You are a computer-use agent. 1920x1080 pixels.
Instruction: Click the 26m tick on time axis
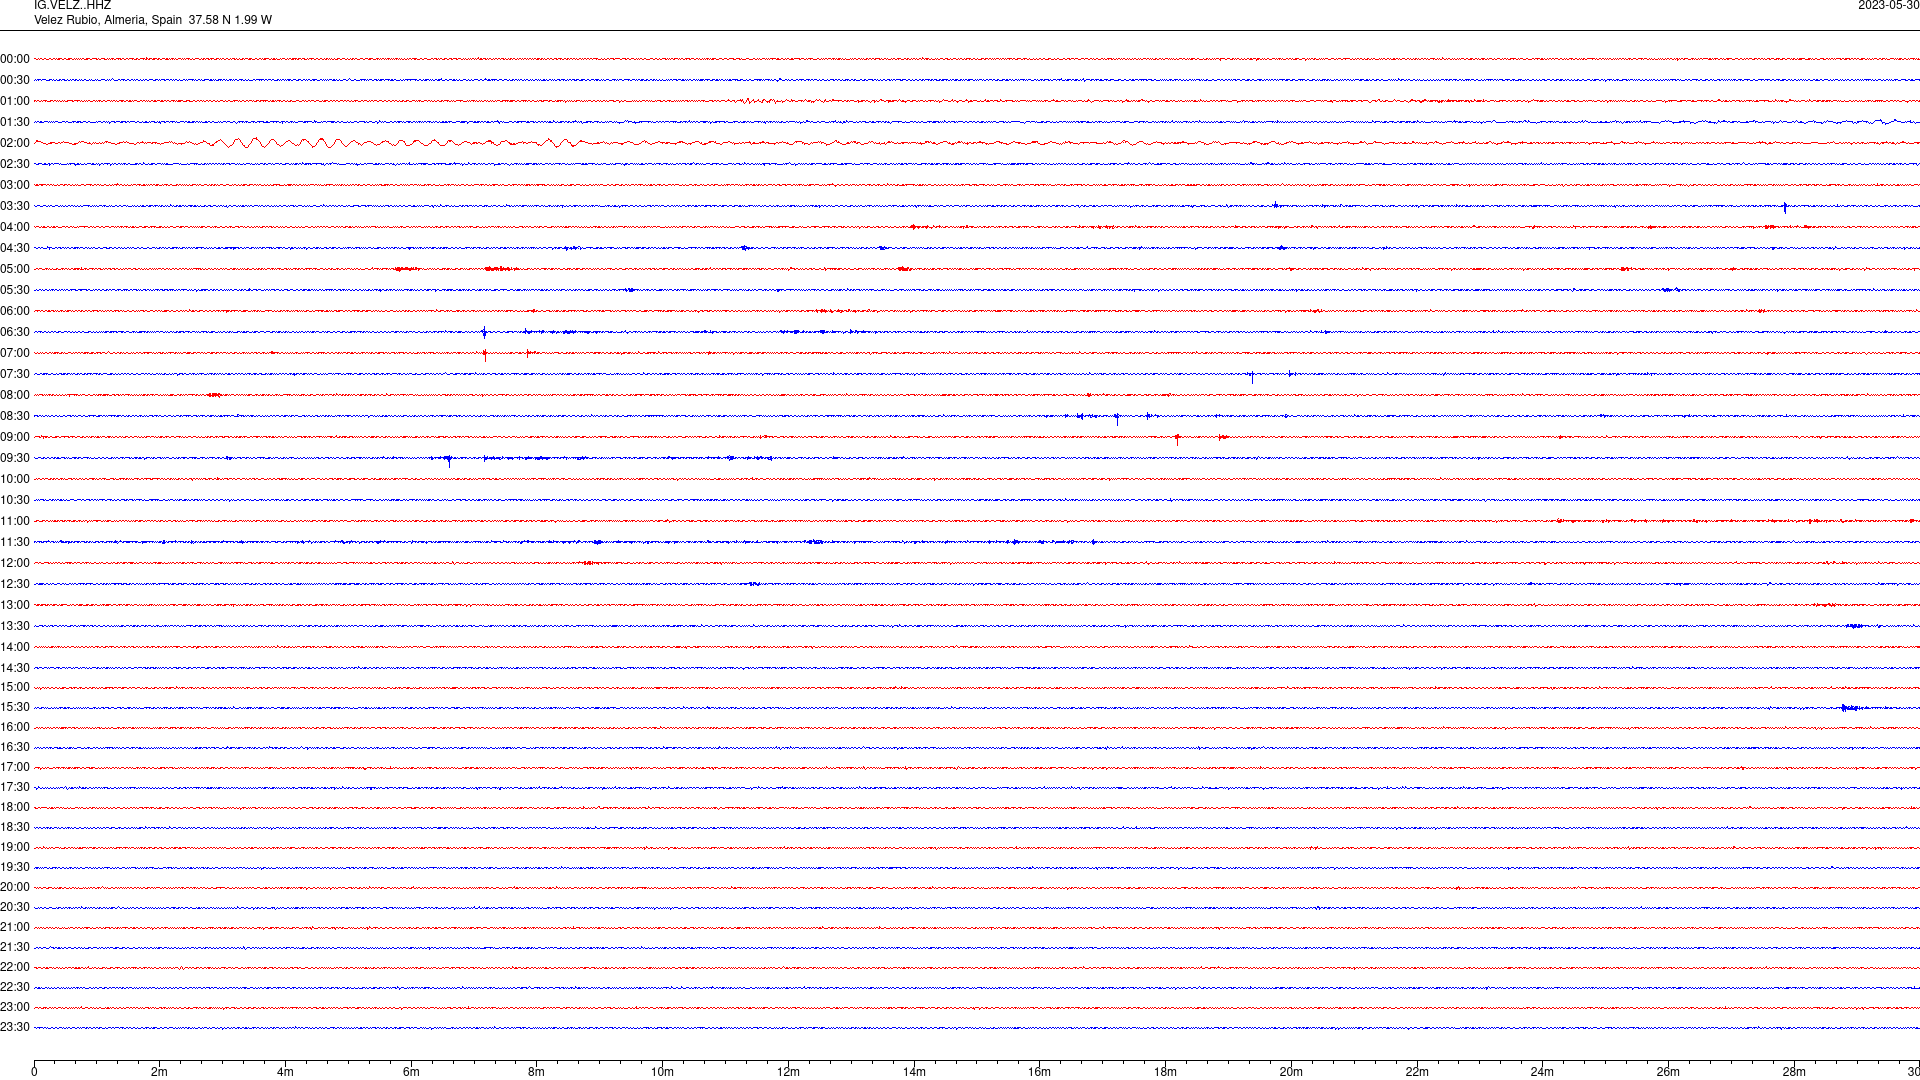point(1668,1072)
